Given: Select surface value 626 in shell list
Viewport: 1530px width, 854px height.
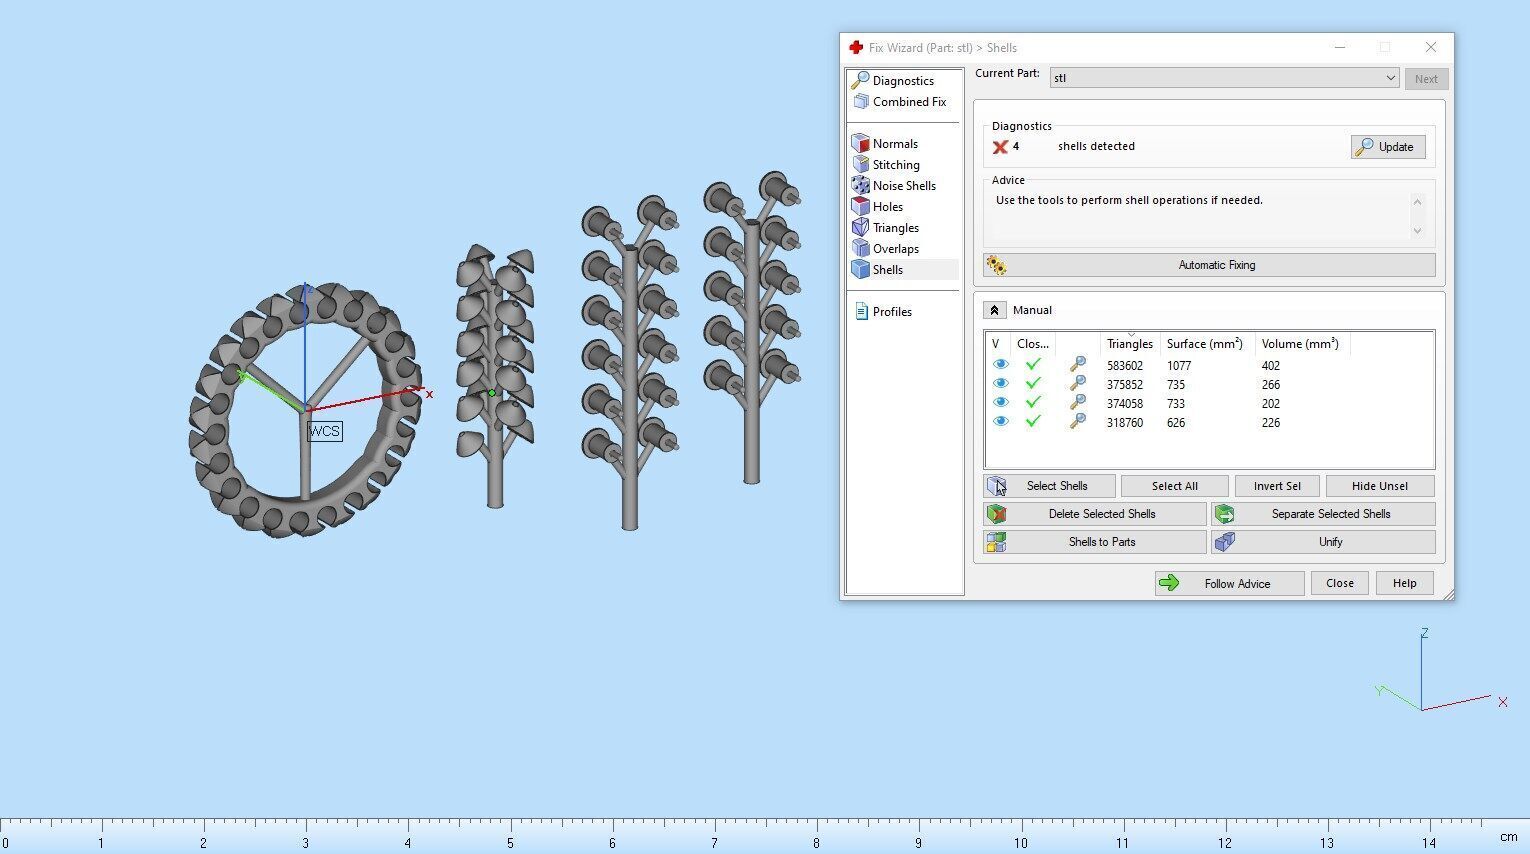Looking at the screenshot, I should click(1176, 423).
